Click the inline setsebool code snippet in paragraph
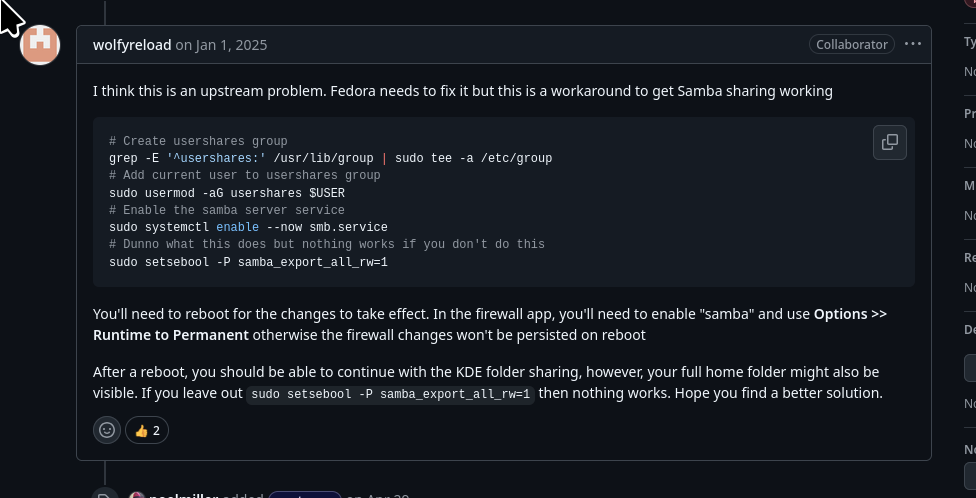This screenshot has width=976, height=498. click(x=391, y=394)
